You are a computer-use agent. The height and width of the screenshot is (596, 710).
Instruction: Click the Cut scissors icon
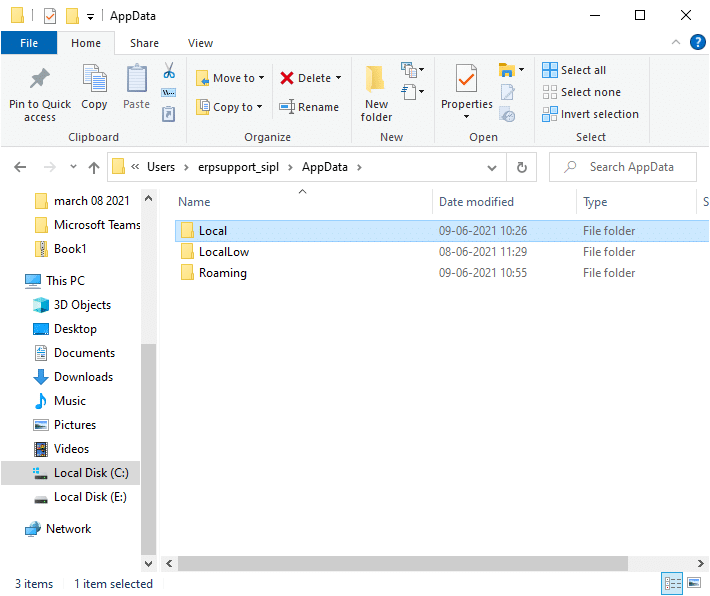(x=169, y=70)
